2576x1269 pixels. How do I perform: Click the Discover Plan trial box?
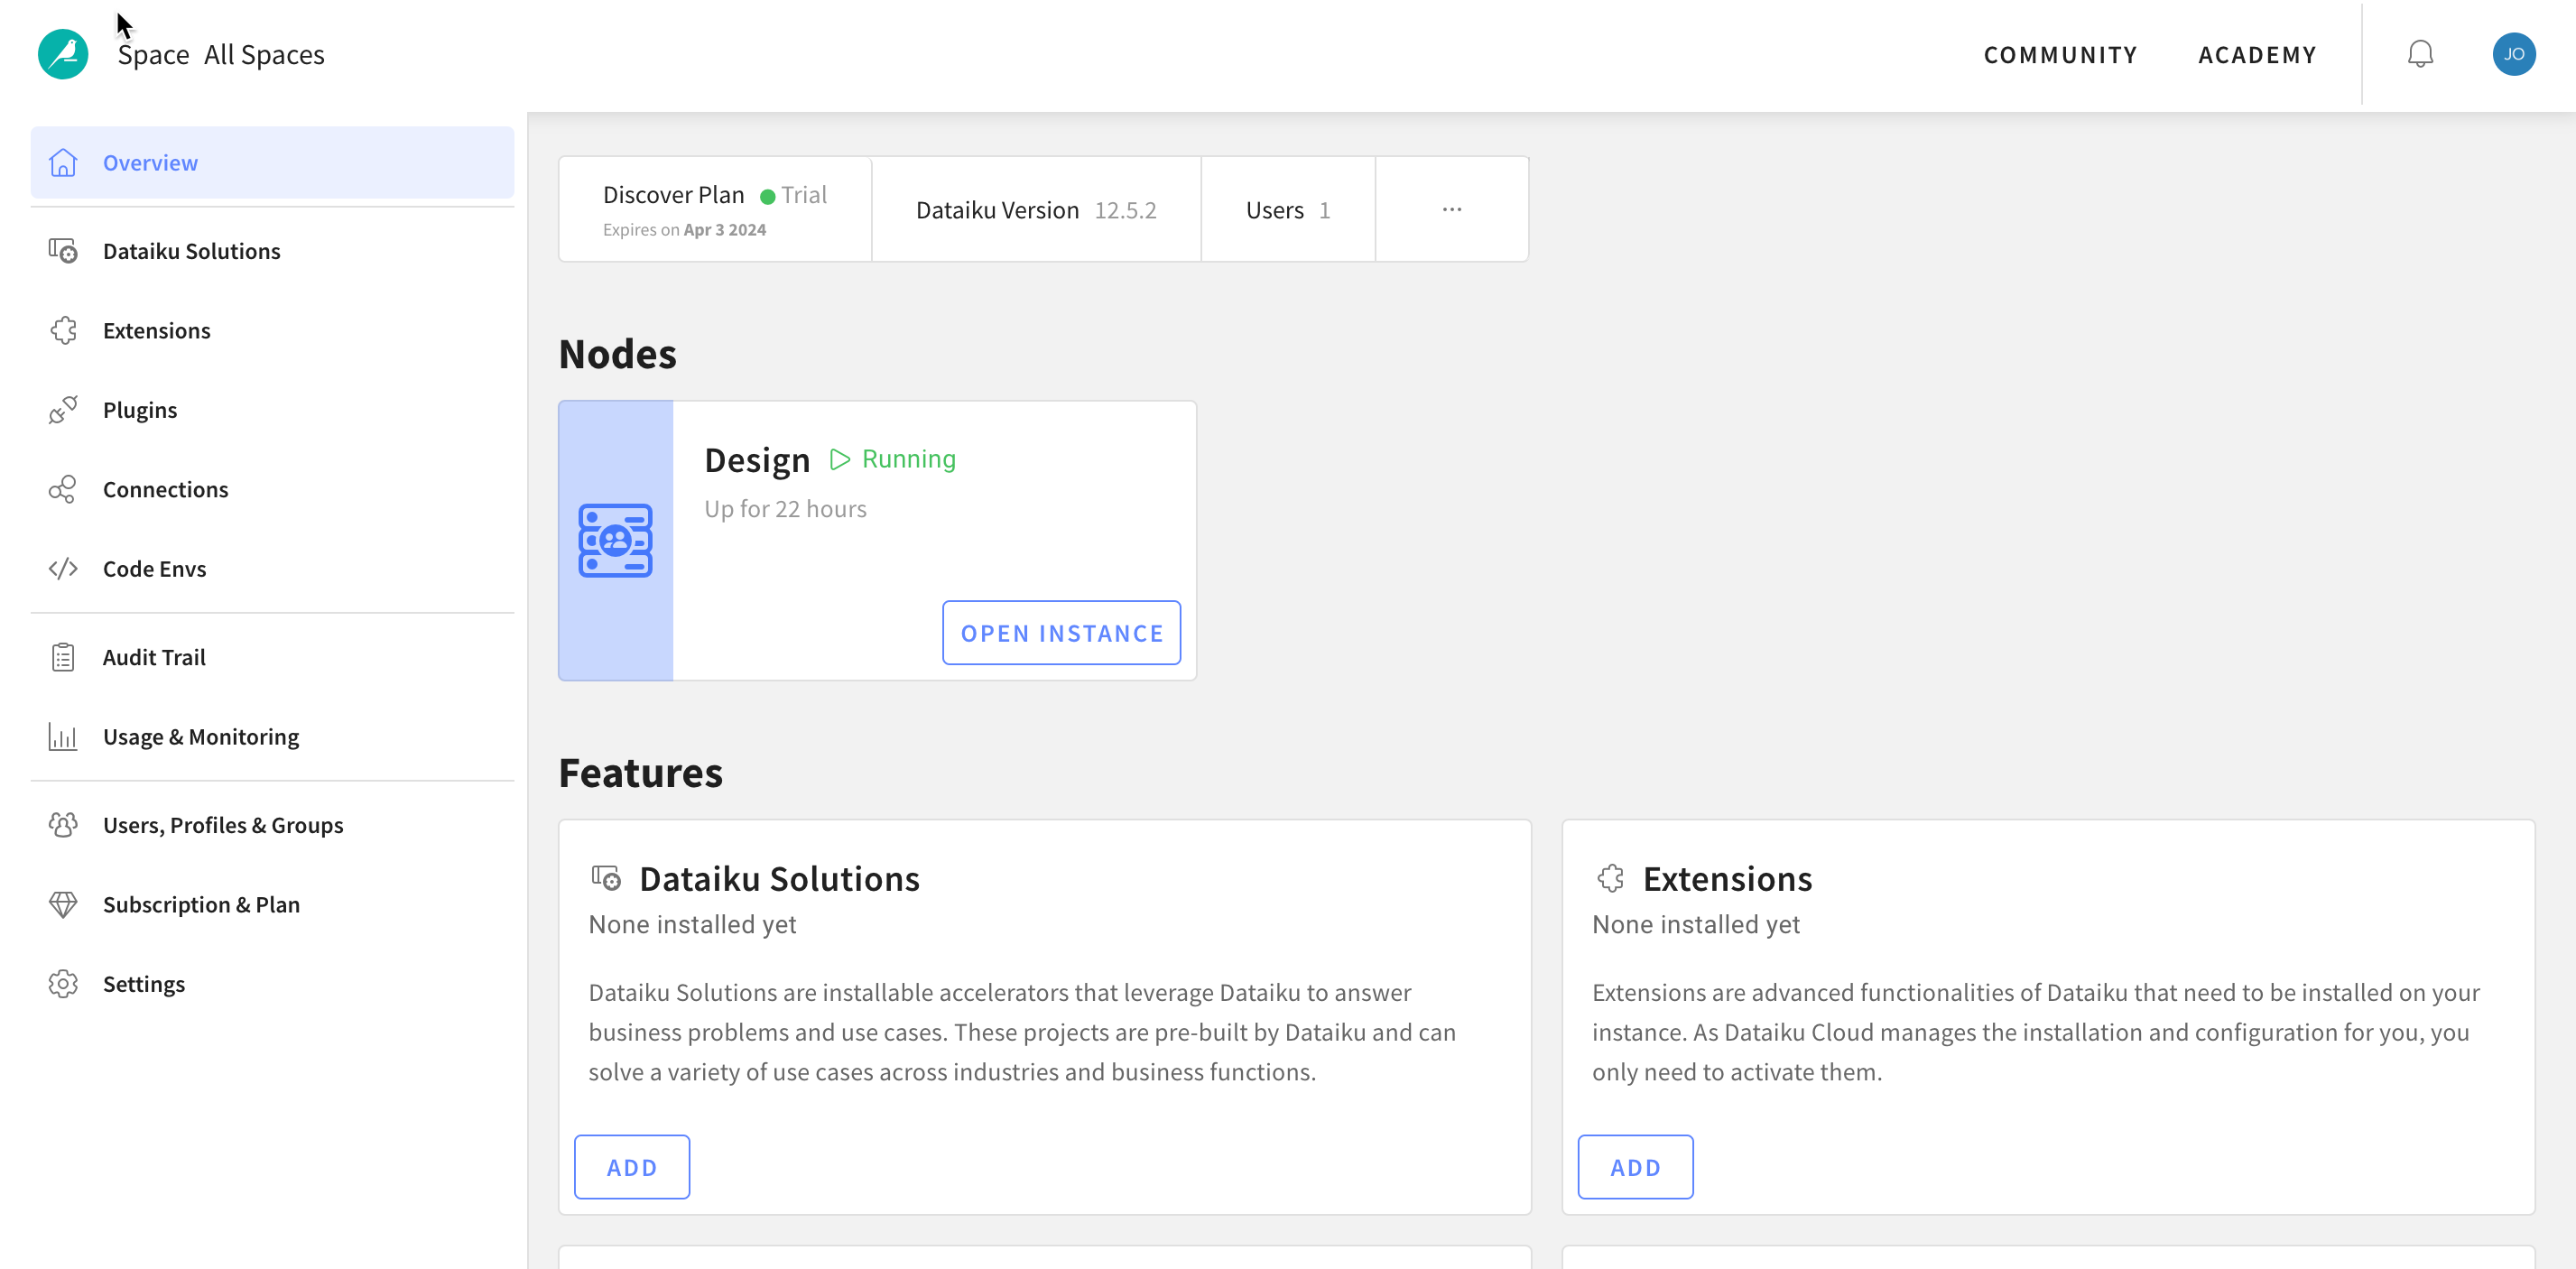click(x=714, y=209)
